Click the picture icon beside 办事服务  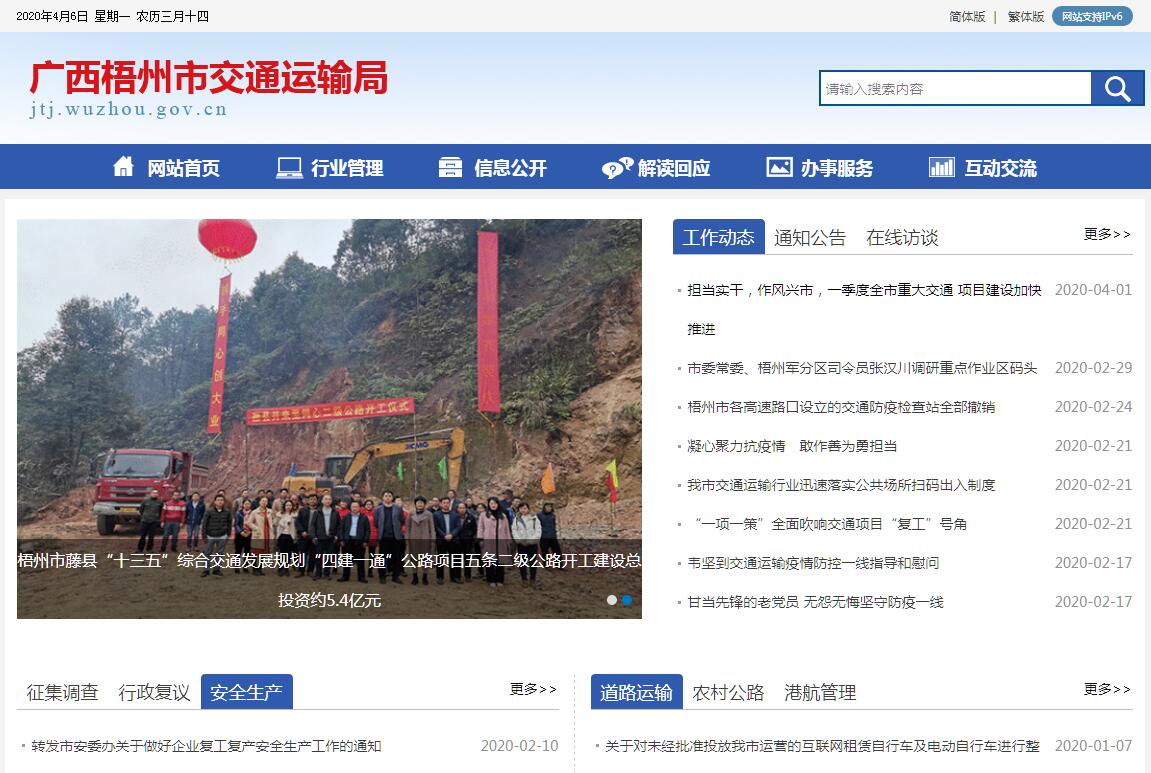779,167
